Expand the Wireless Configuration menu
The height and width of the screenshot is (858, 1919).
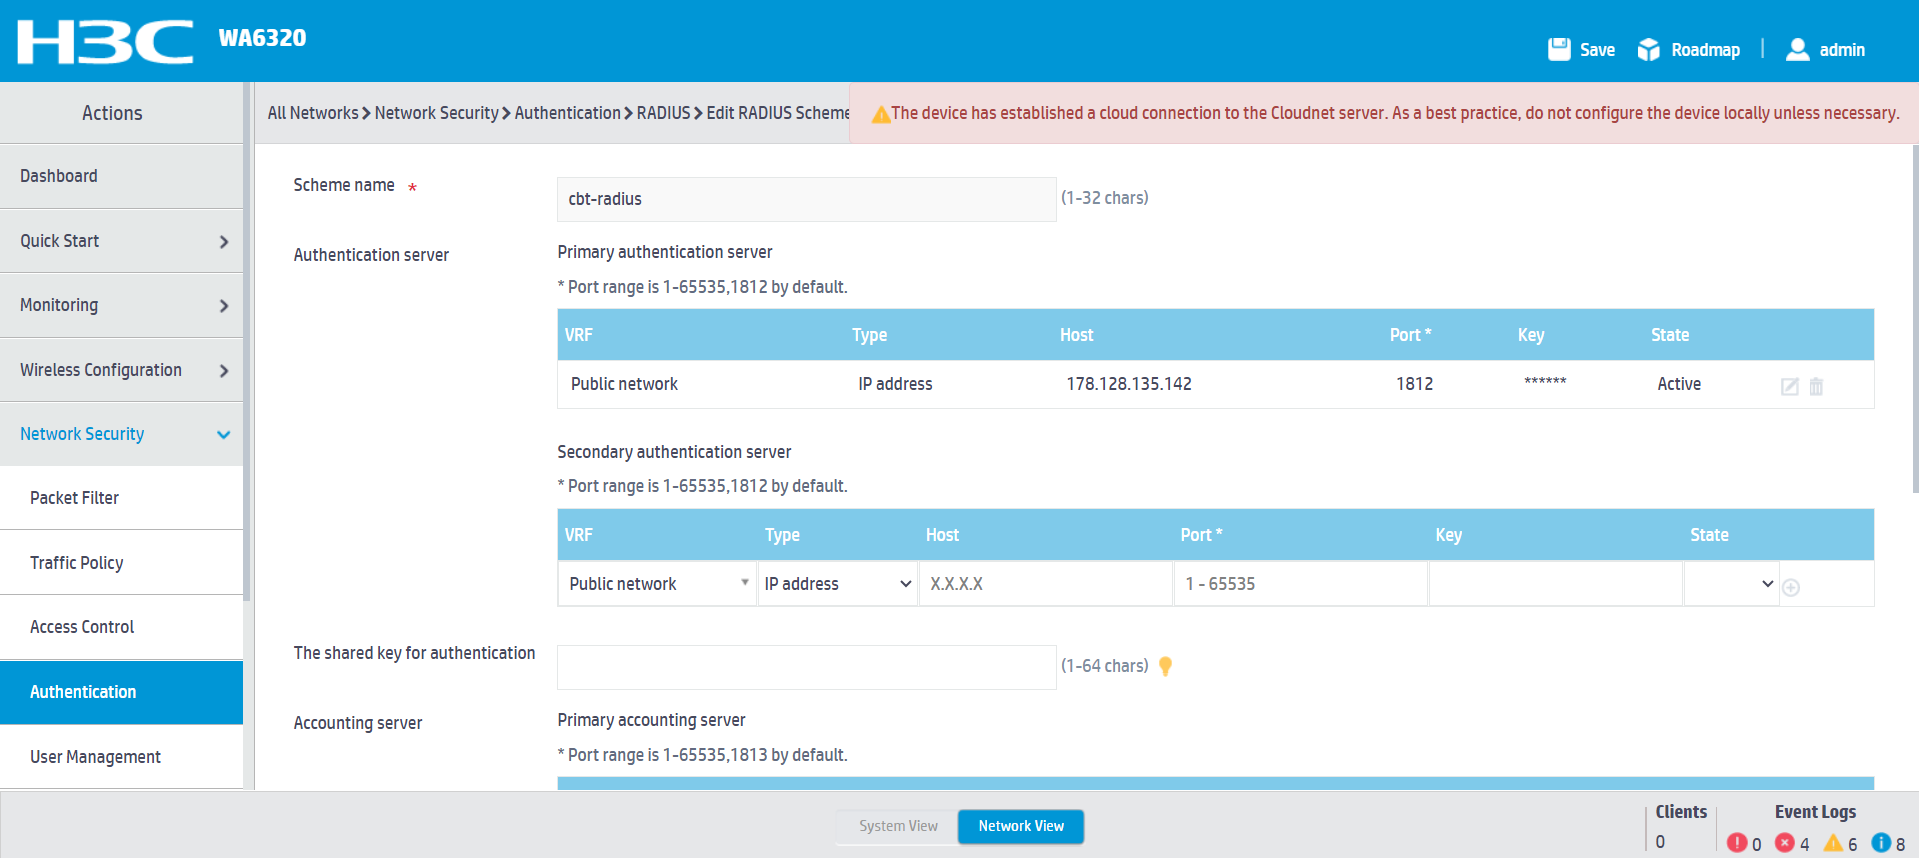pos(122,370)
